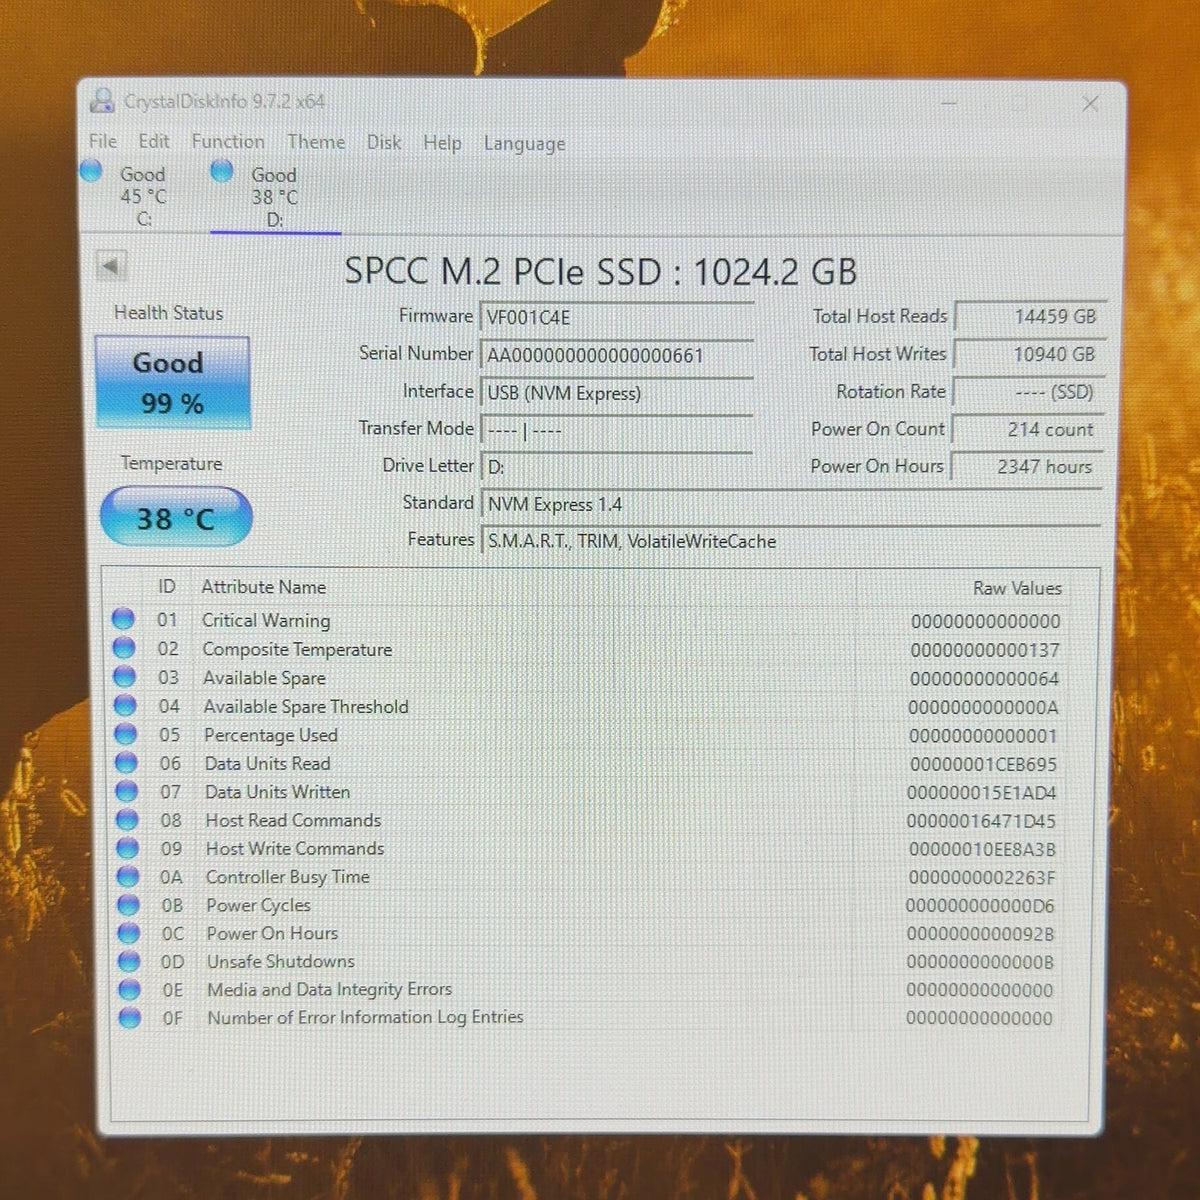Click raw value 000000000000D6
Screen dimensions: 1200x1200
click(x=980, y=906)
